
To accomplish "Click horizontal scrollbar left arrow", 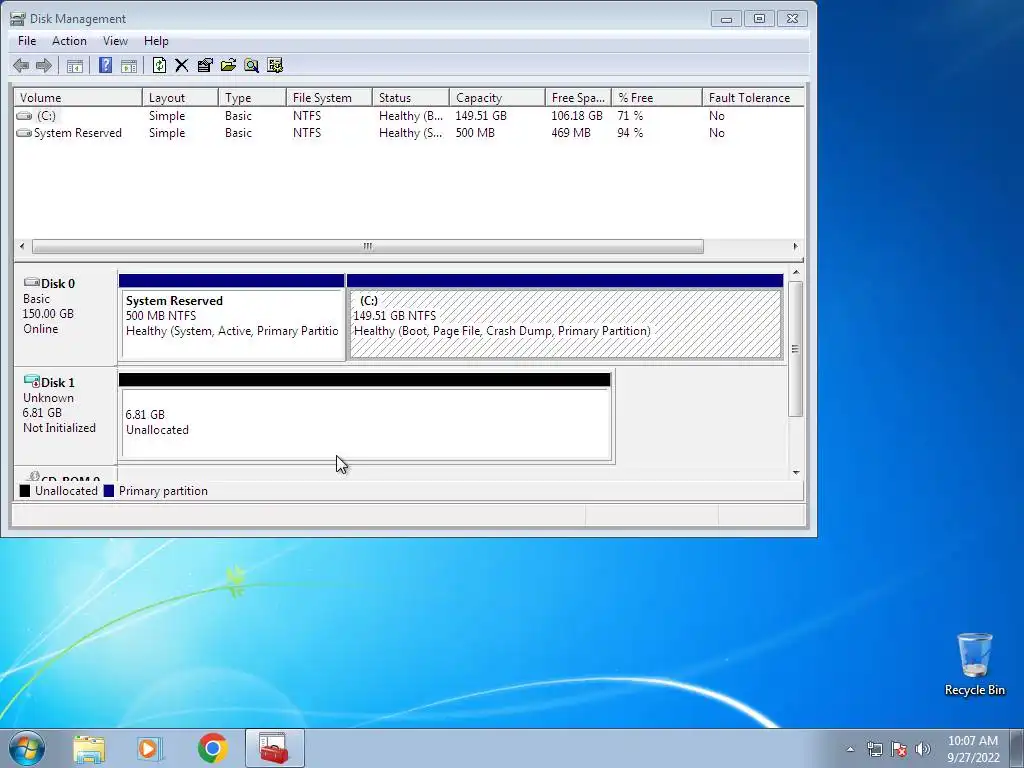I will [x=22, y=246].
